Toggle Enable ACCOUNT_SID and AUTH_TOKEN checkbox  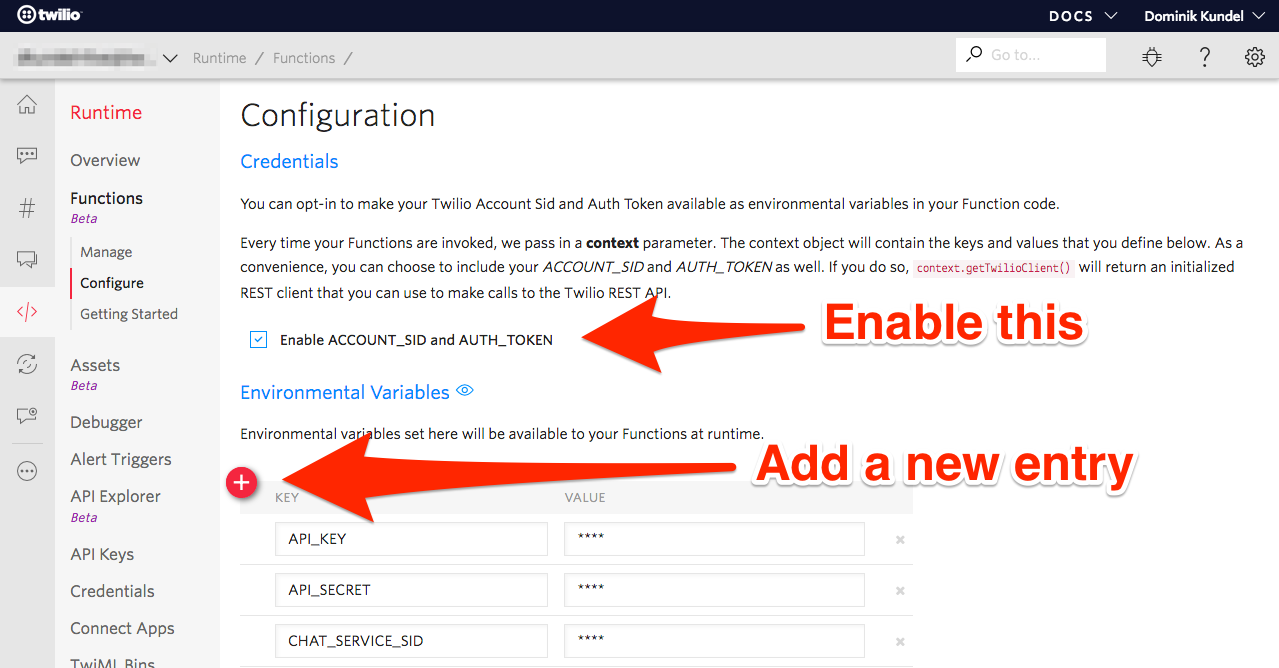click(259, 340)
